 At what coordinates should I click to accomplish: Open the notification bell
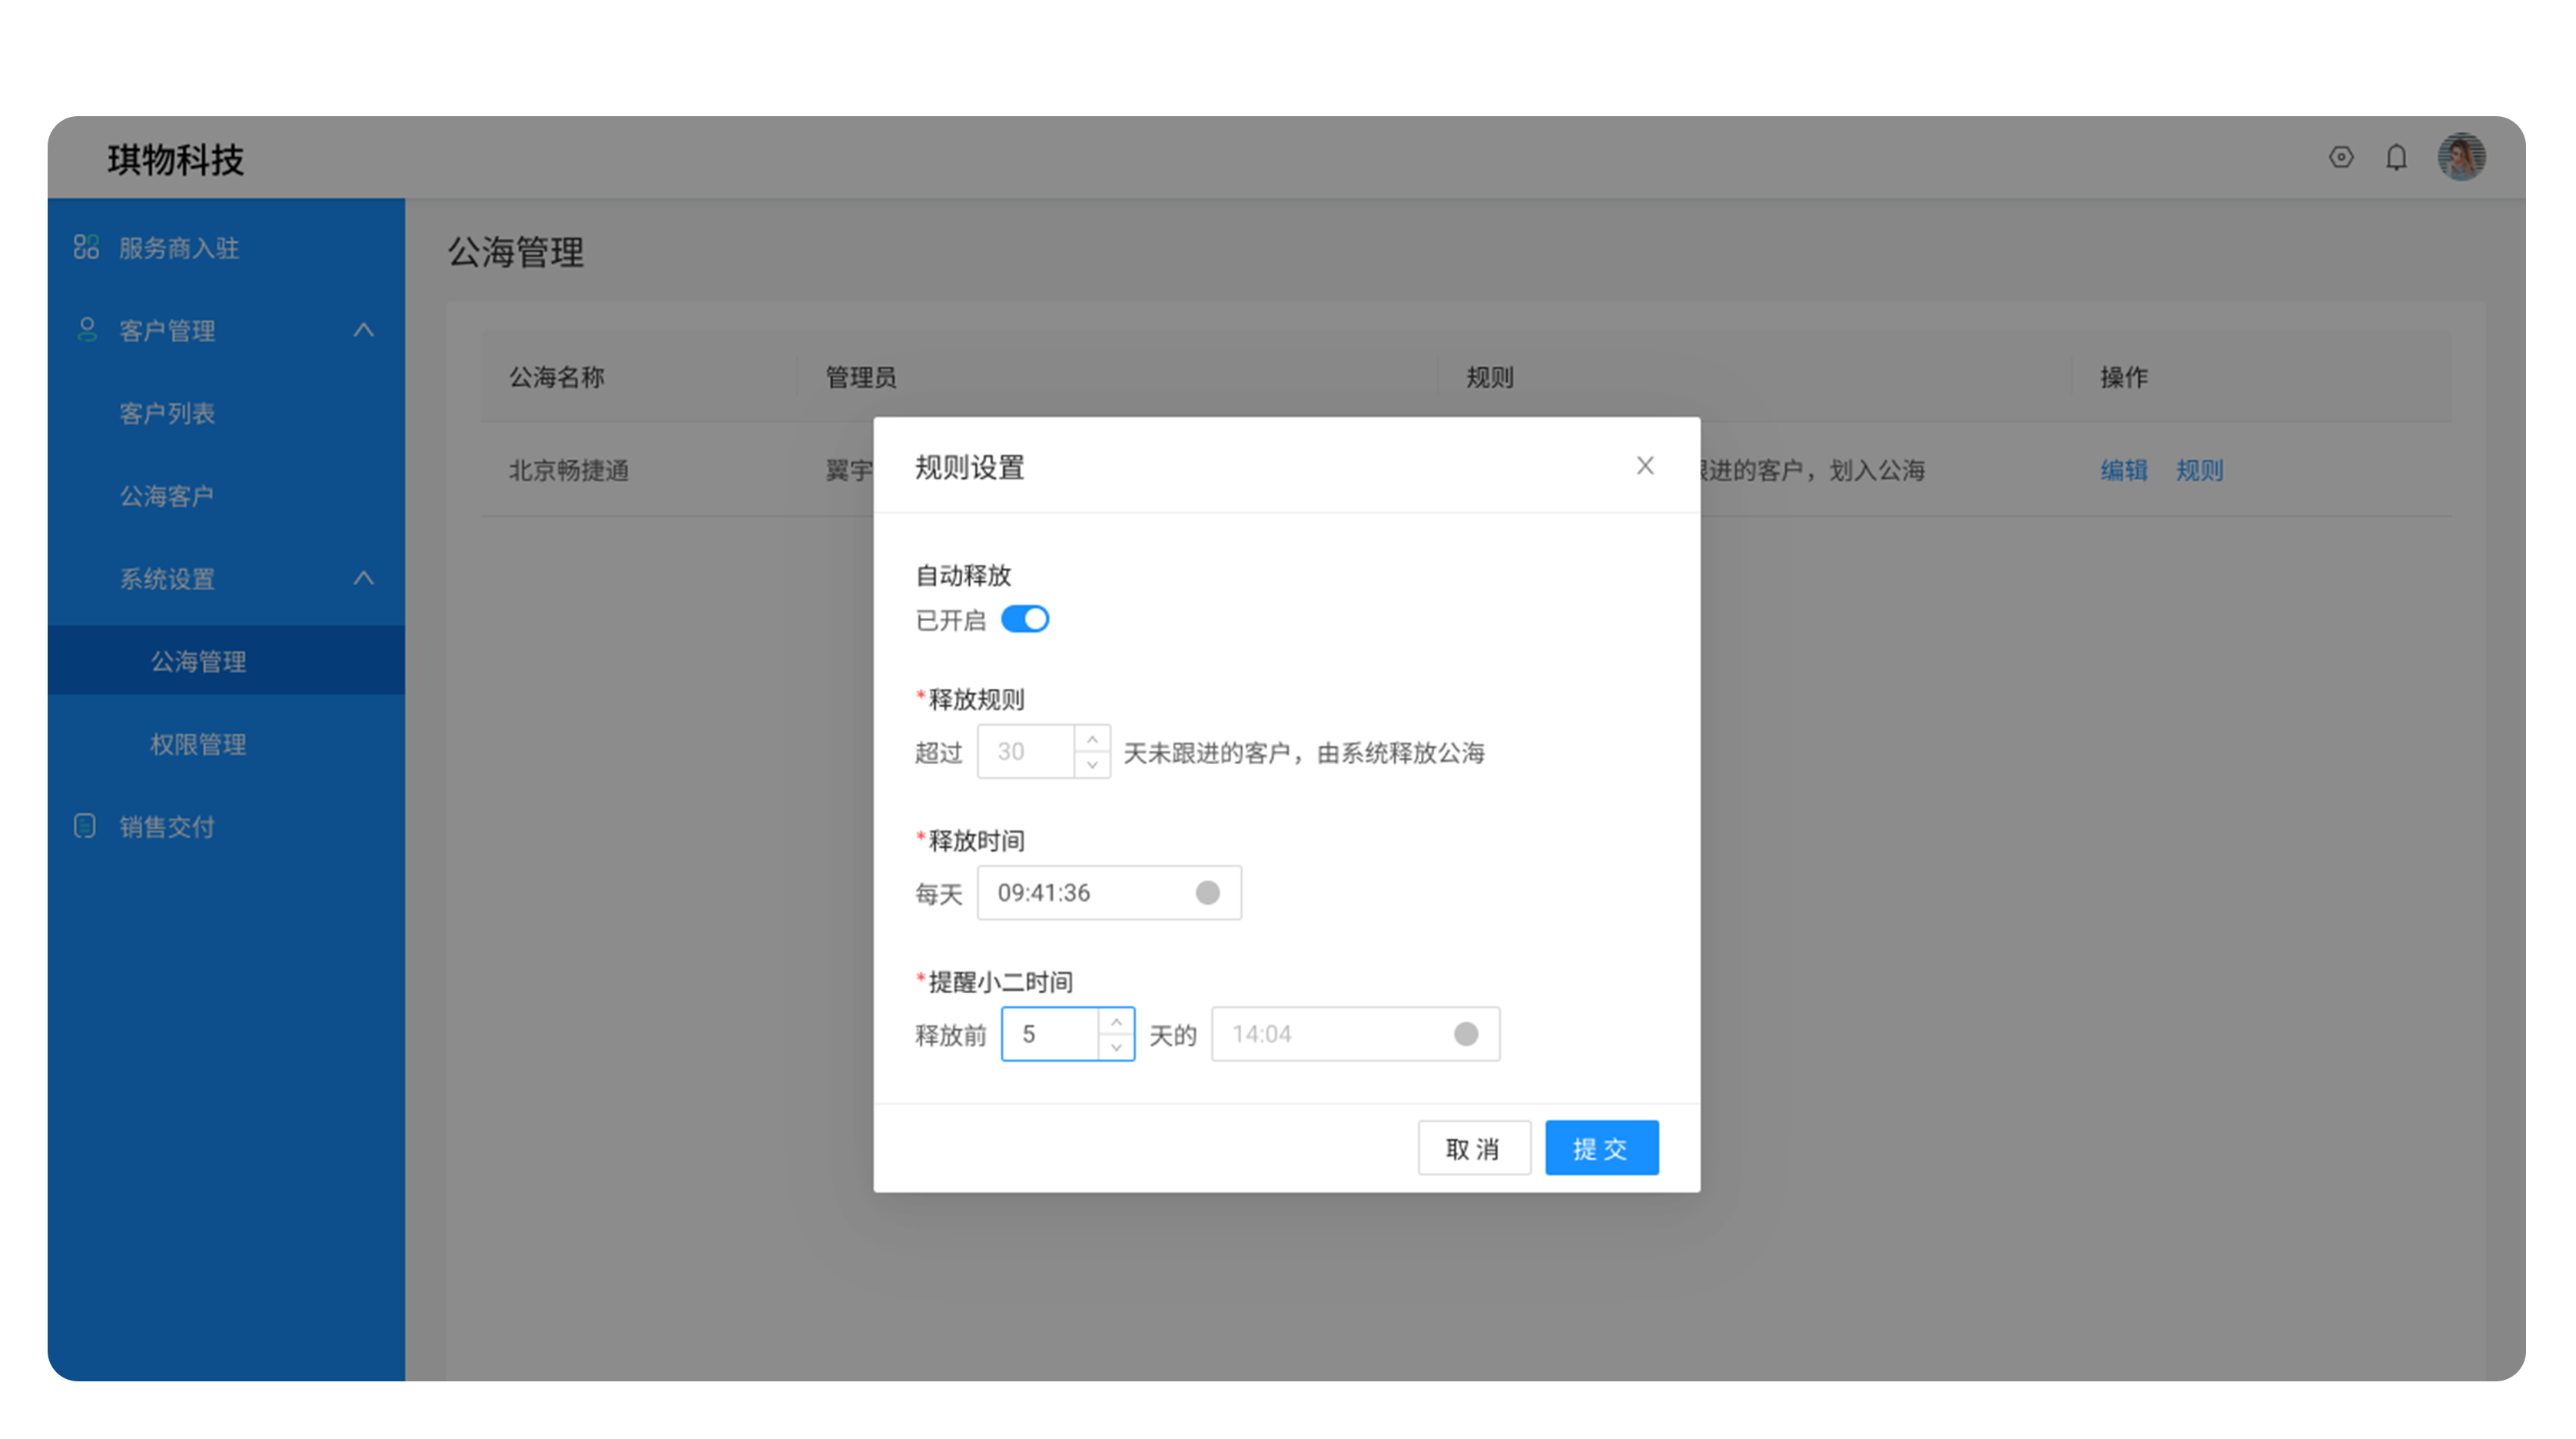2396,157
